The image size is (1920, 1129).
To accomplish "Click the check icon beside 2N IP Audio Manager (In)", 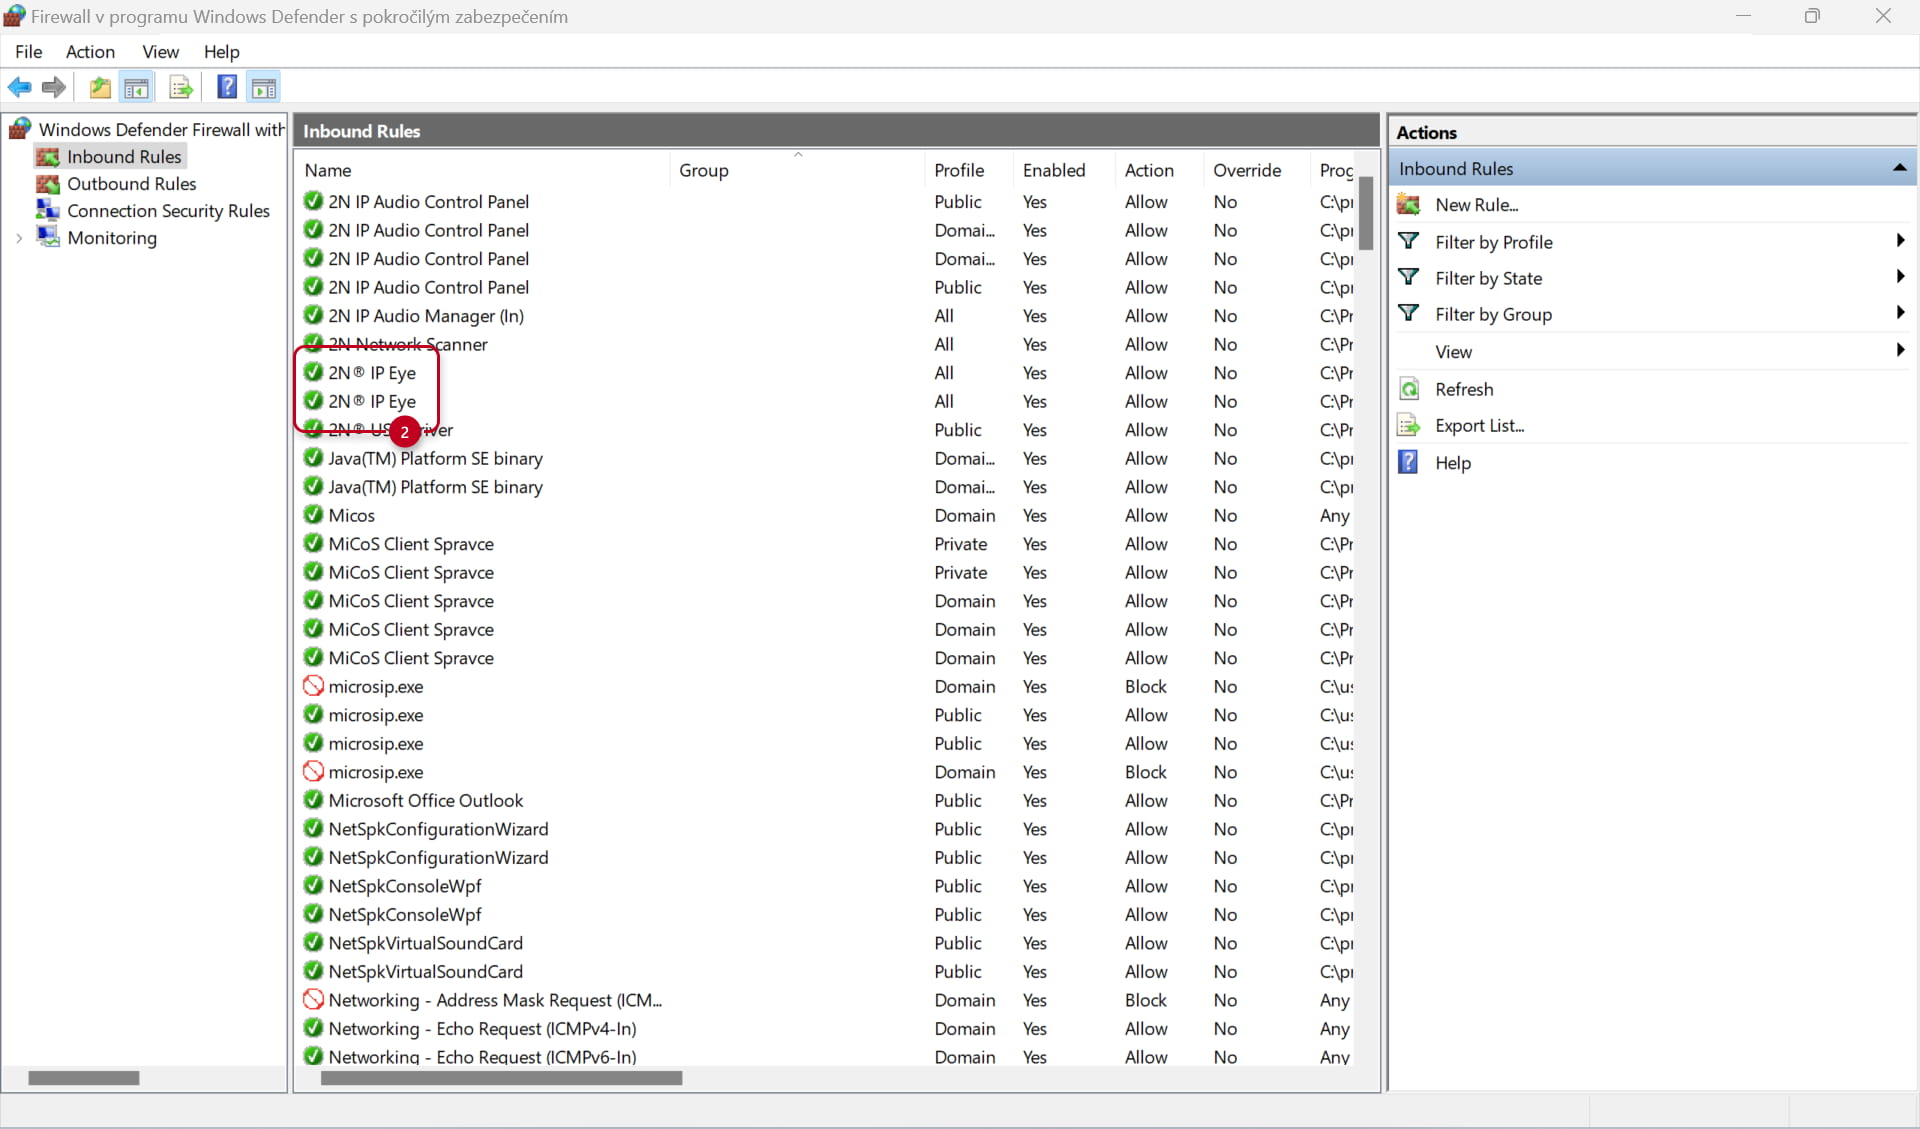I will point(313,315).
